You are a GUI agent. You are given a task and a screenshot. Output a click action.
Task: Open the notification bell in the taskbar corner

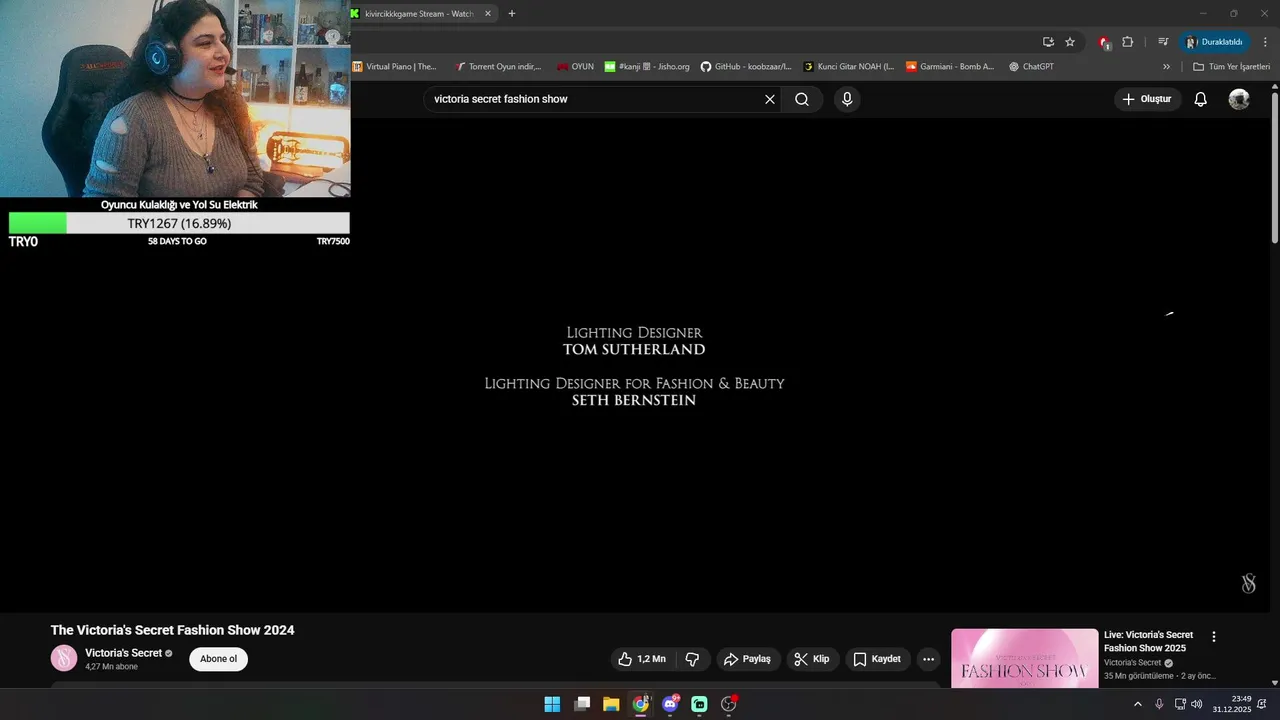tap(1262, 704)
